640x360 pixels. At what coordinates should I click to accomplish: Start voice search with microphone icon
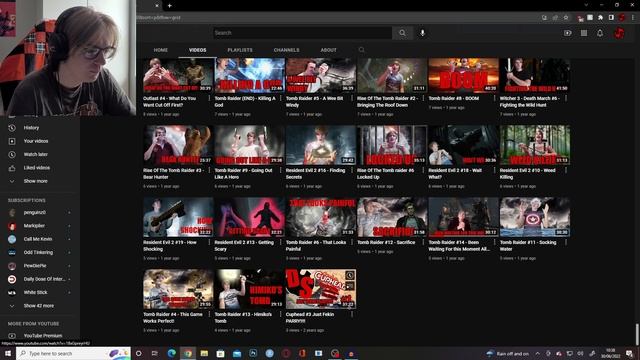coord(422,33)
